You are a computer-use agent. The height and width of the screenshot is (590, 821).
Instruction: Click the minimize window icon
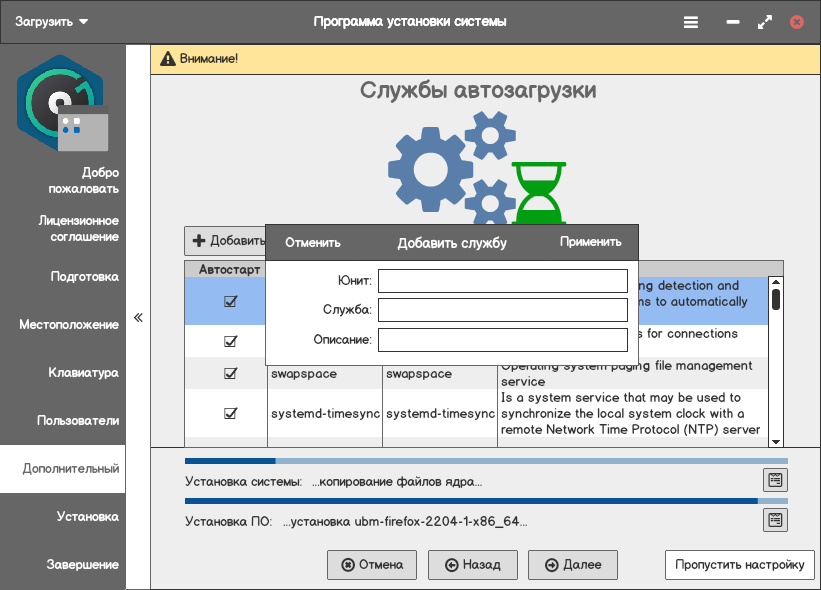736,22
